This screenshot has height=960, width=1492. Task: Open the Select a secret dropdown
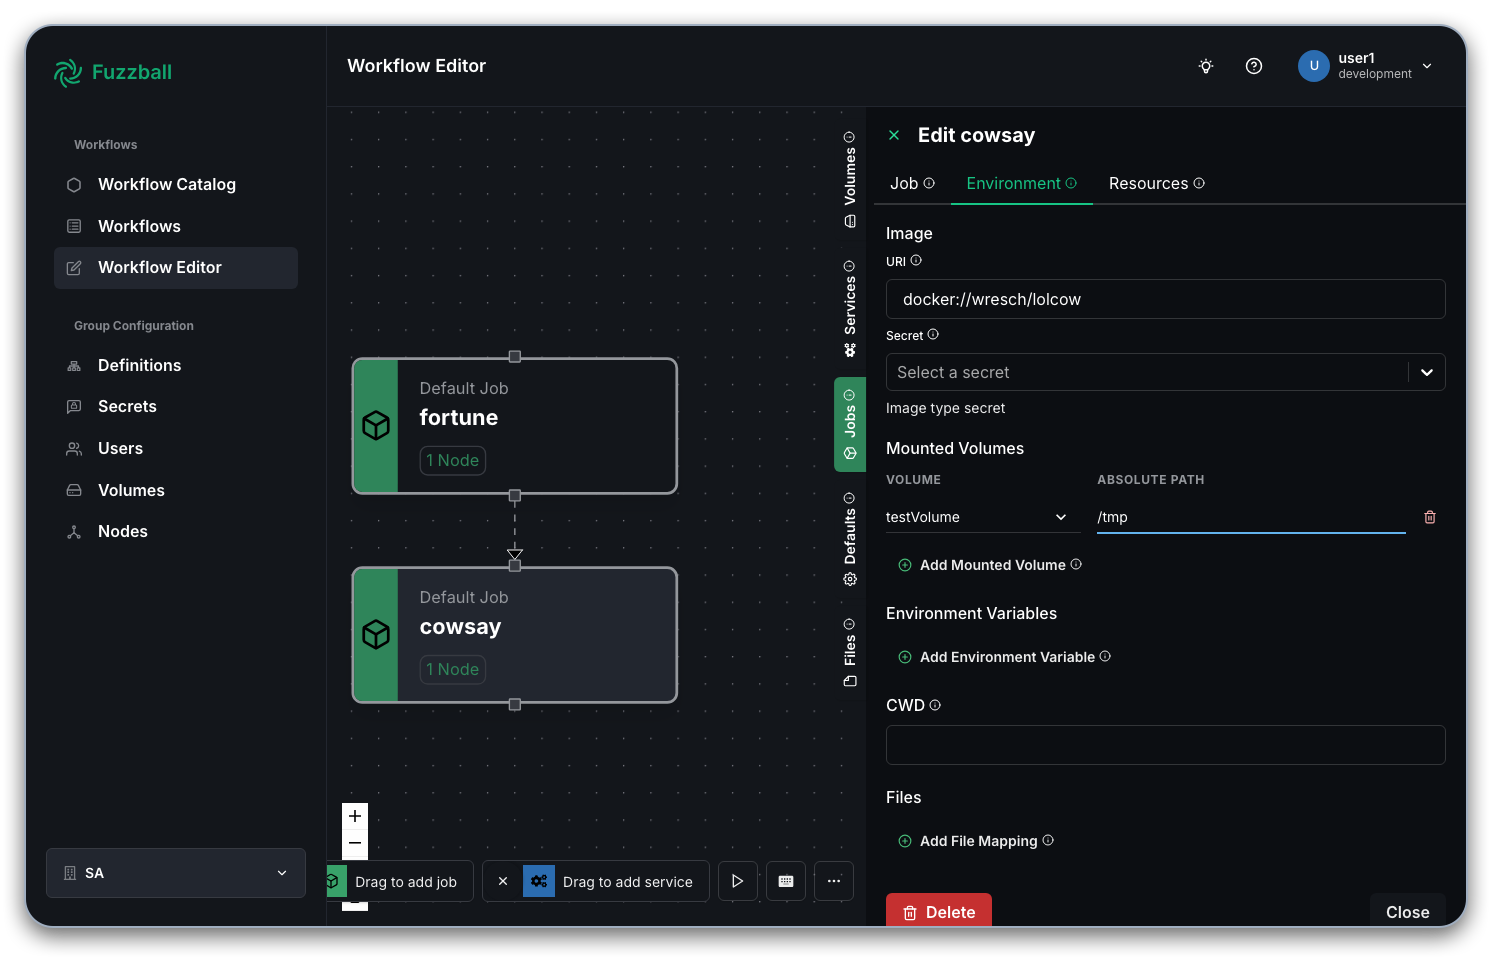tap(1166, 372)
